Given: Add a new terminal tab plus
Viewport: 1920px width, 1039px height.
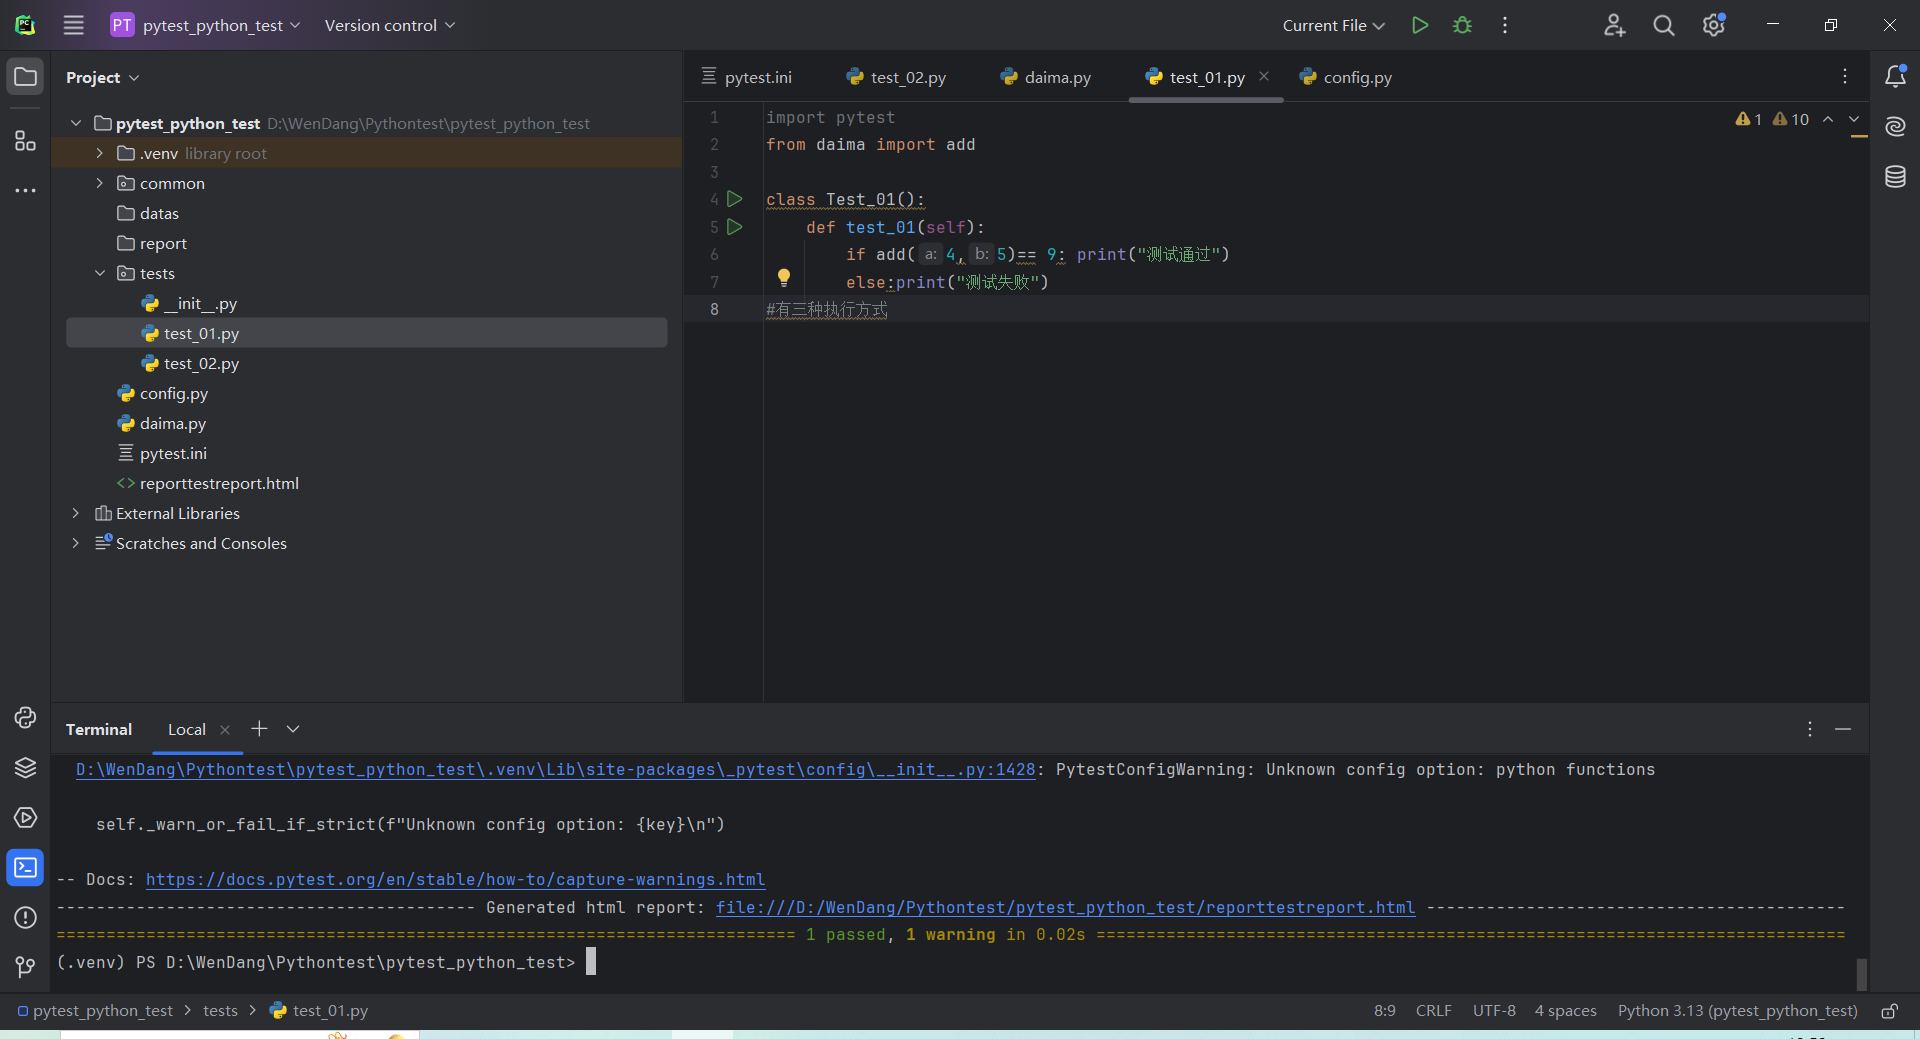Looking at the screenshot, I should (x=259, y=729).
